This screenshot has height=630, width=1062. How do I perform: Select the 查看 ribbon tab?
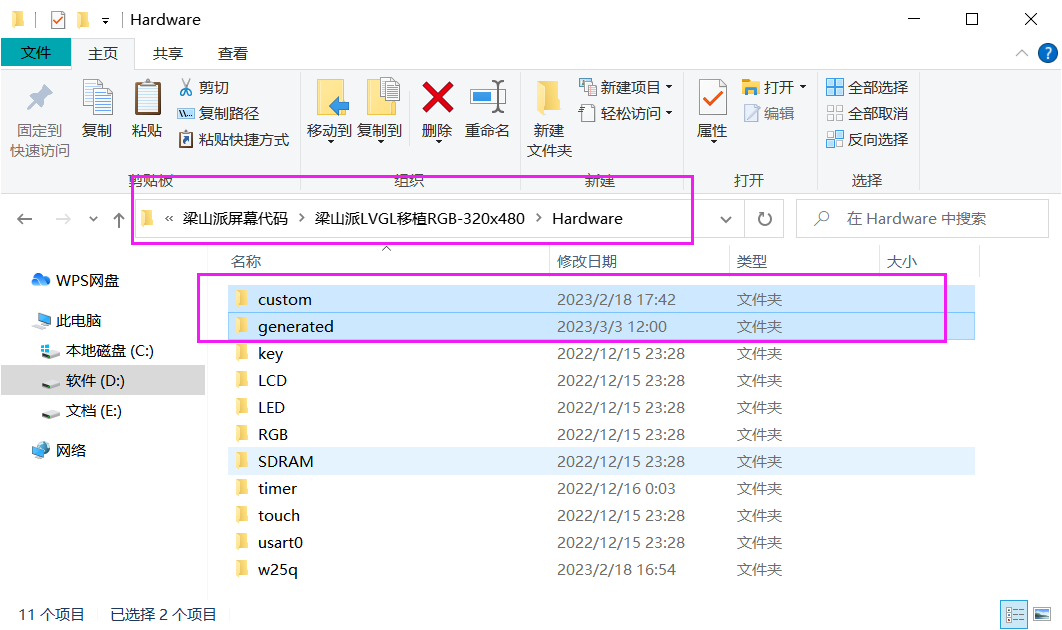coord(233,54)
